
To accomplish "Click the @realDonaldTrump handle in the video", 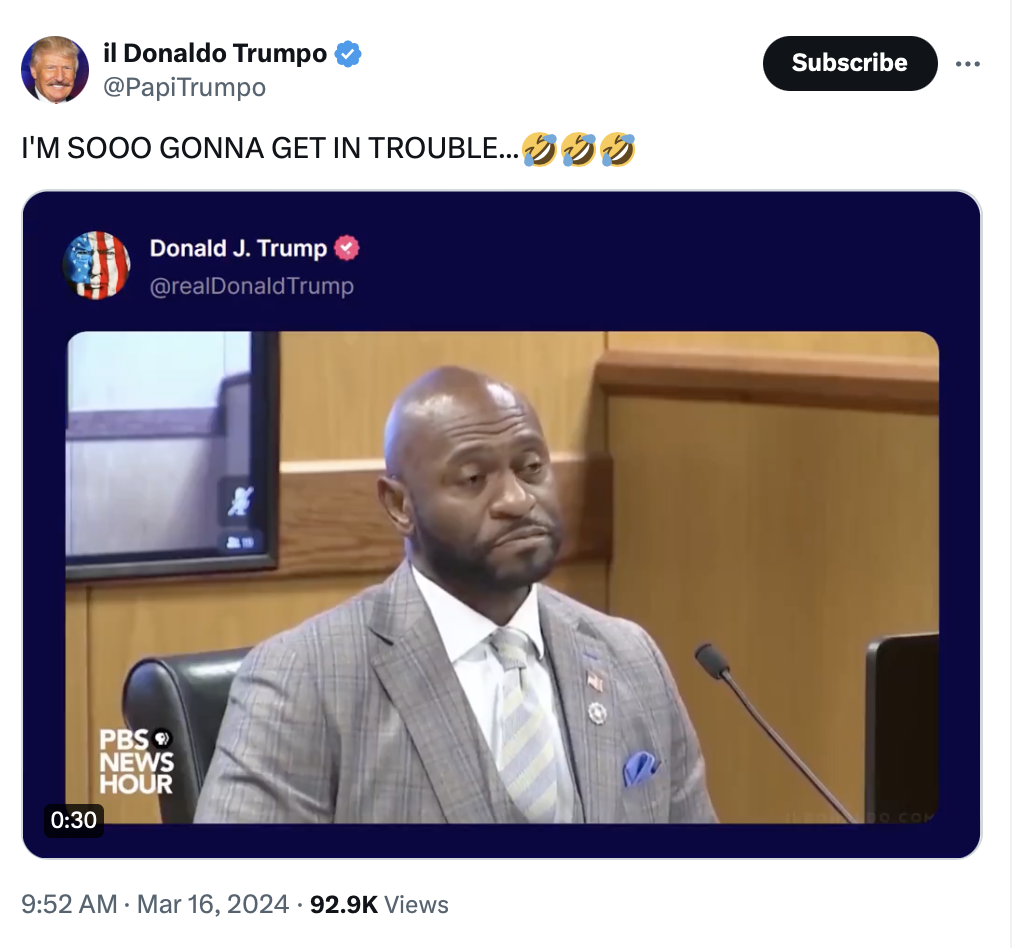I will point(251,286).
